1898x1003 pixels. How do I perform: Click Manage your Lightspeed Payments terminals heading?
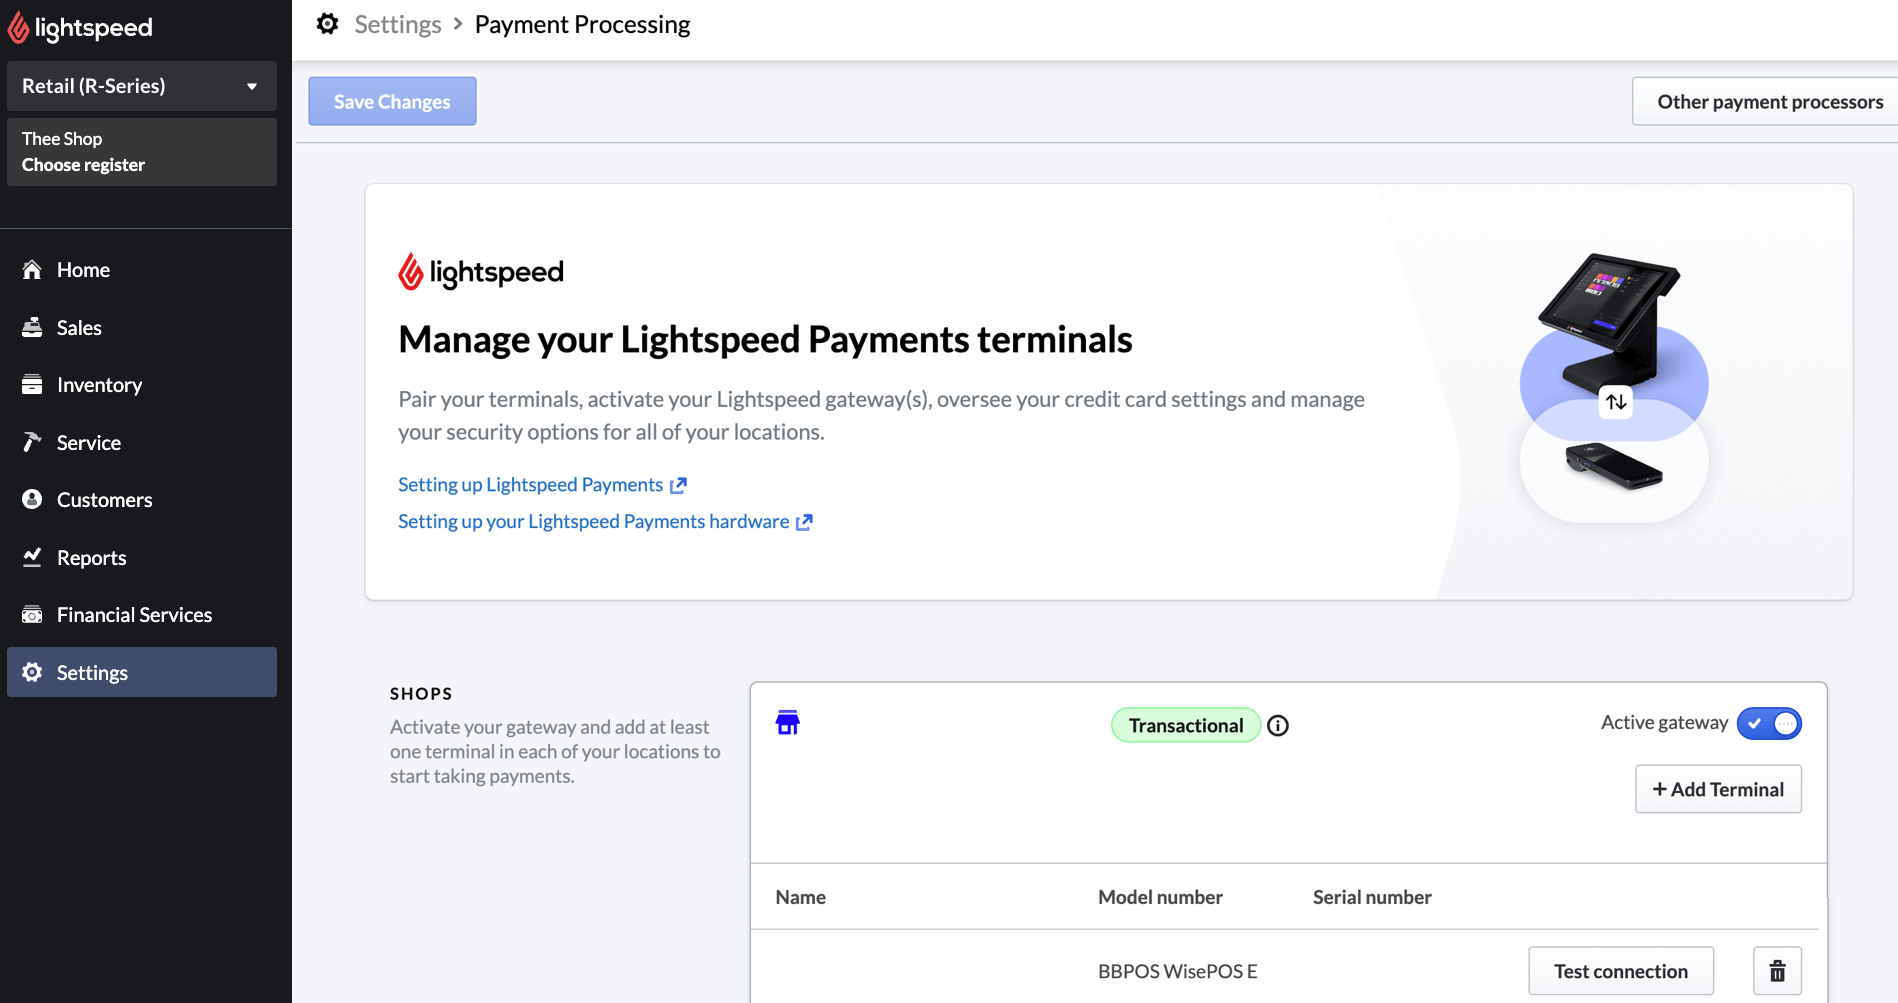tap(765, 340)
